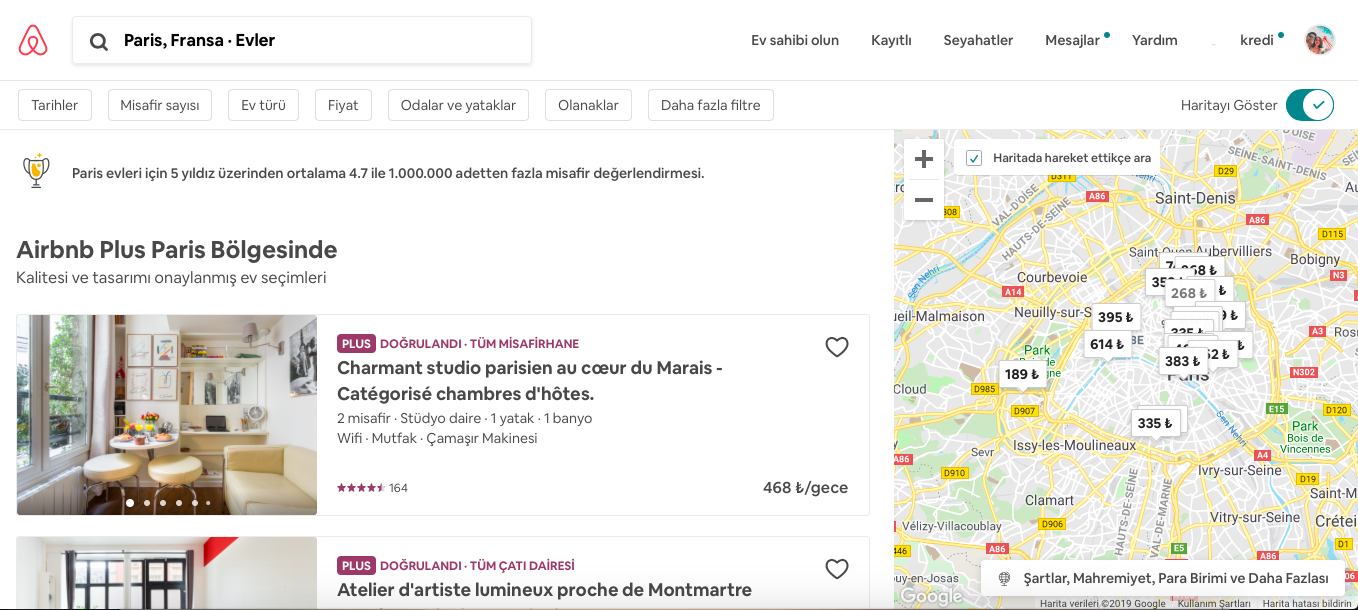Go to Ev sahibi olun
Screen dimensions: 1358x610
pyautogui.click(x=795, y=40)
